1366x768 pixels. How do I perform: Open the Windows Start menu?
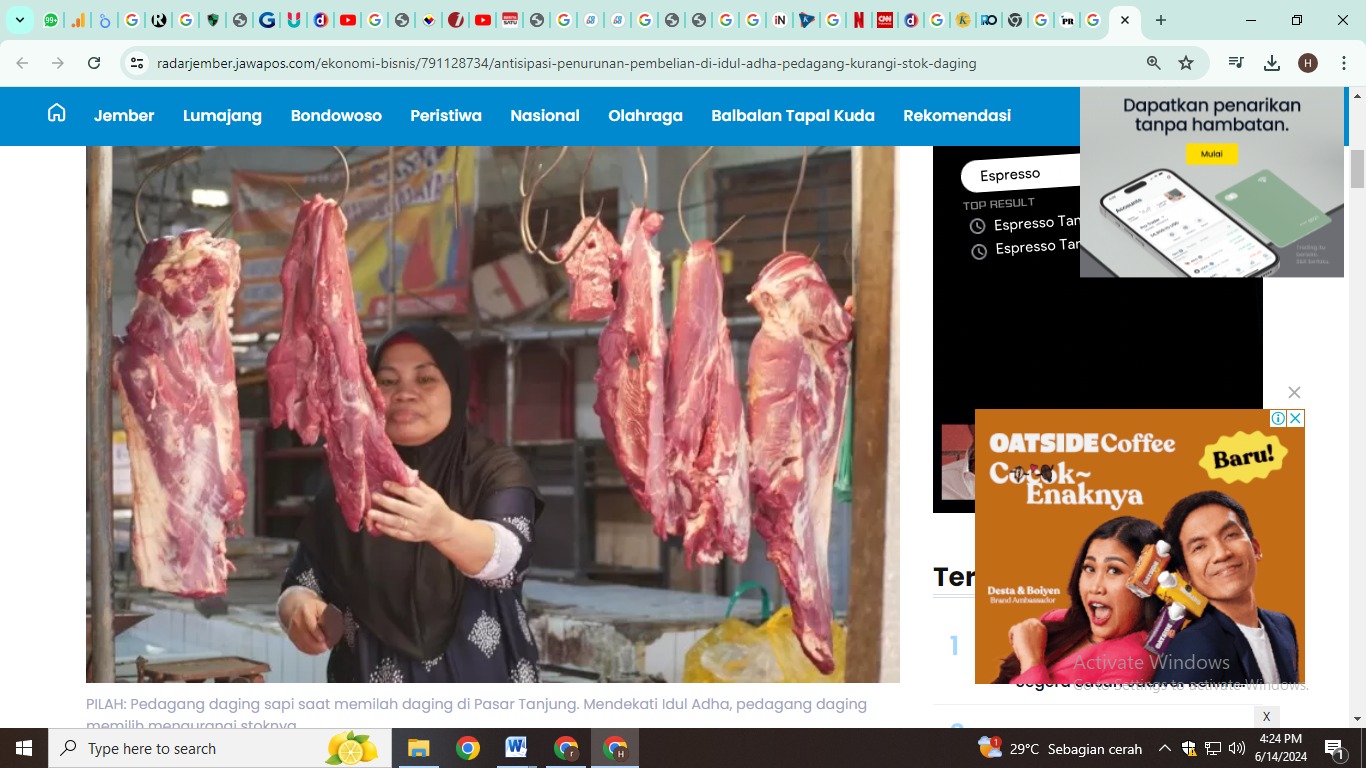pyautogui.click(x=23, y=748)
